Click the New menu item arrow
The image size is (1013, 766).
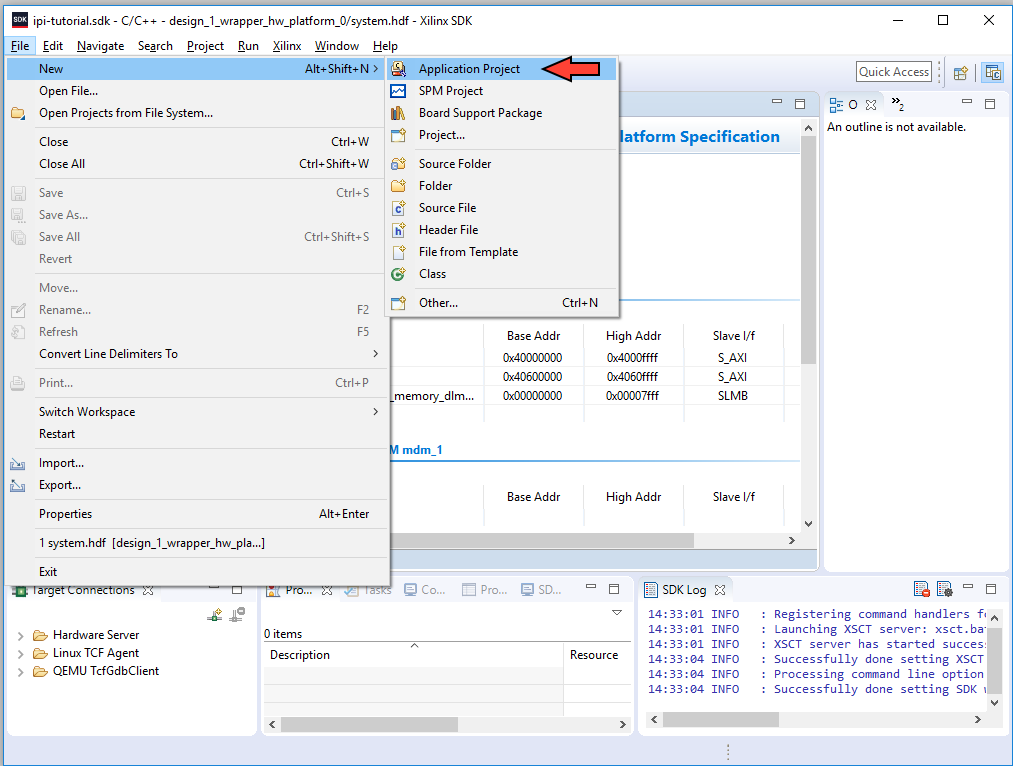pyautogui.click(x=375, y=68)
